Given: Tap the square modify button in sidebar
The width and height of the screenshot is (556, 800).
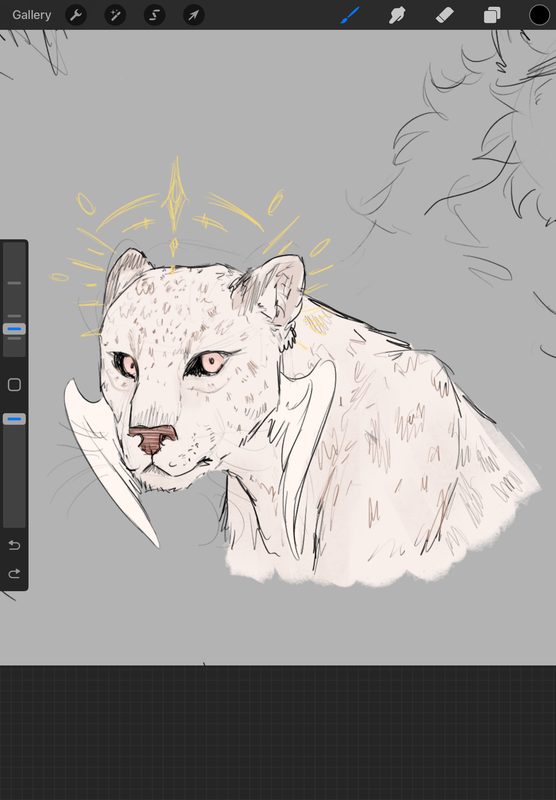Looking at the screenshot, I should pos(14,385).
